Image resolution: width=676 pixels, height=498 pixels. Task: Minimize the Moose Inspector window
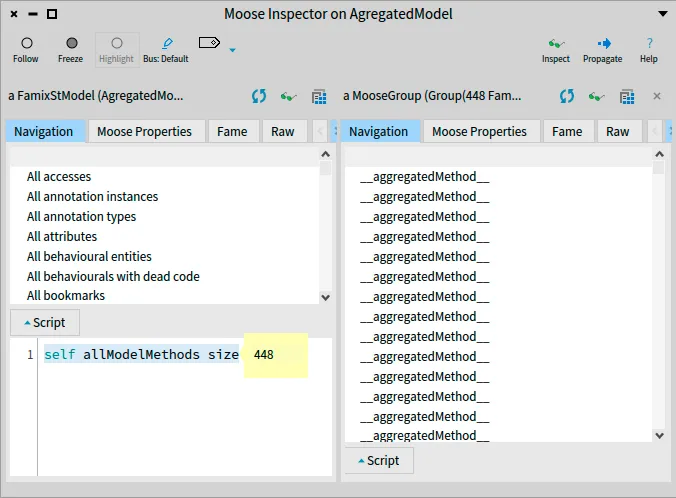(33, 14)
